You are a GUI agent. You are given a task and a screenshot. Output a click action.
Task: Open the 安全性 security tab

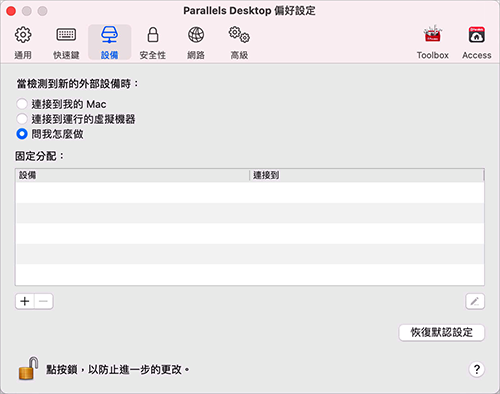pyautogui.click(x=153, y=43)
